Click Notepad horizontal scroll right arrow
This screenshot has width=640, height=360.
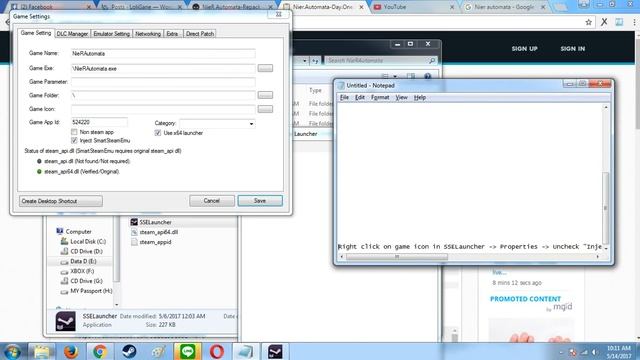tap(598, 257)
